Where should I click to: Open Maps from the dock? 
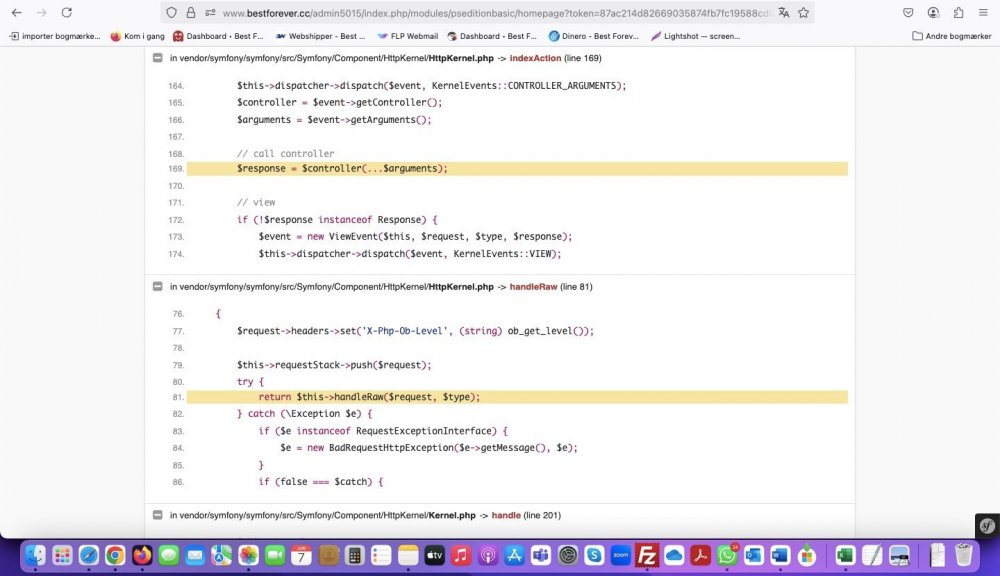[221, 556]
